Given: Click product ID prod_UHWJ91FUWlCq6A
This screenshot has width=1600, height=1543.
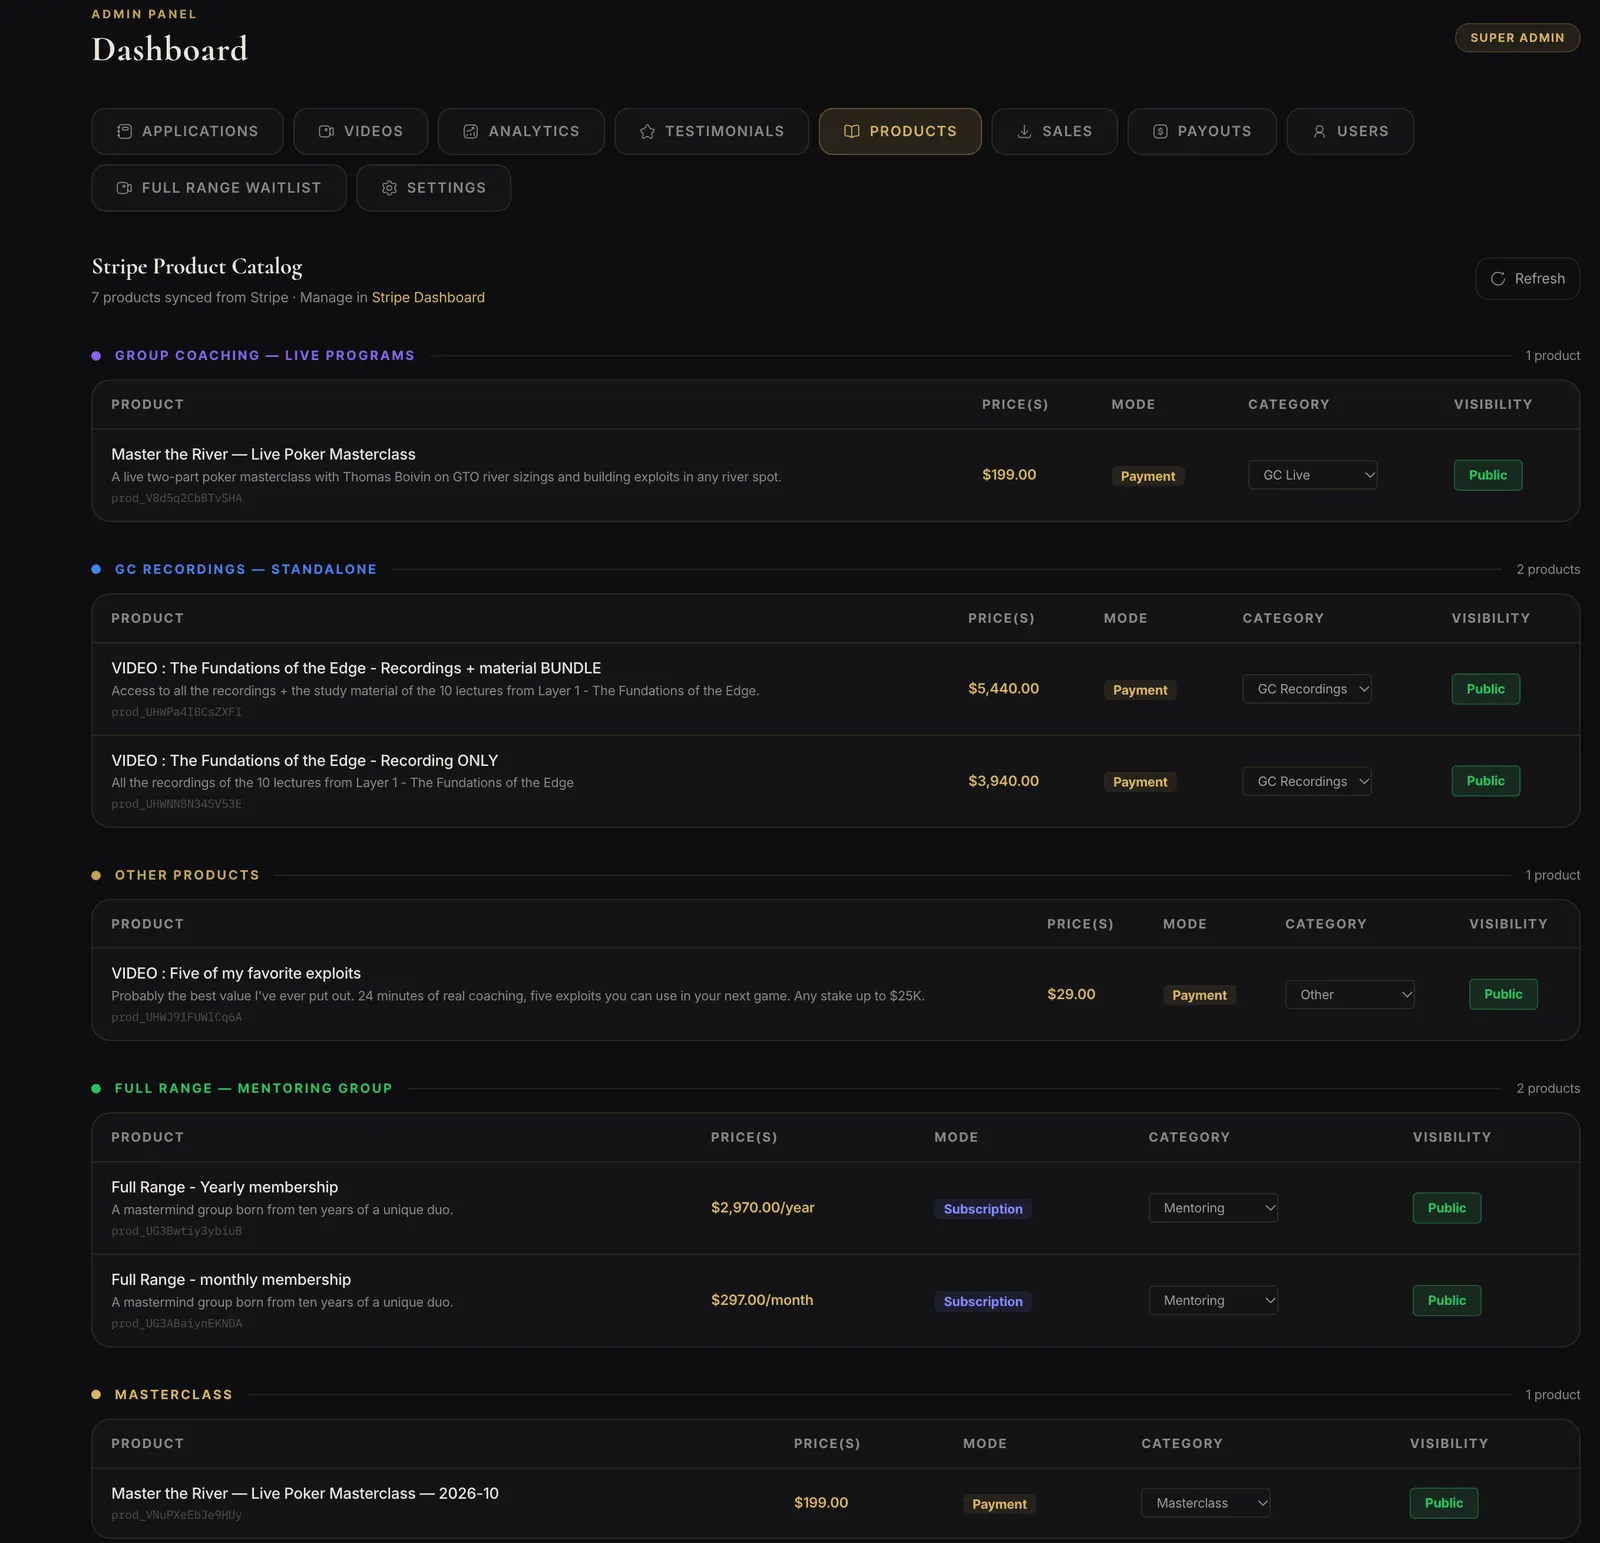Looking at the screenshot, I should tap(176, 1017).
